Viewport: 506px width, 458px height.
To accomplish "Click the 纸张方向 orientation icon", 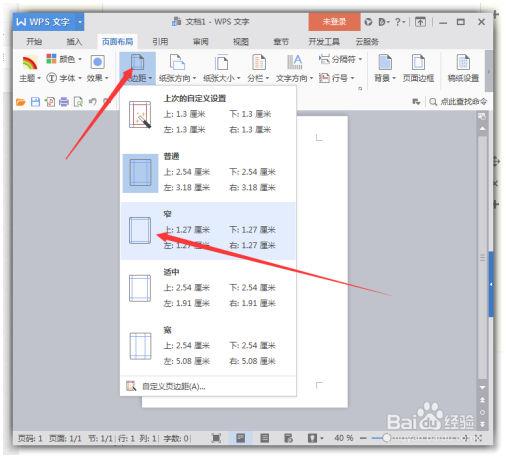I will click(177, 62).
